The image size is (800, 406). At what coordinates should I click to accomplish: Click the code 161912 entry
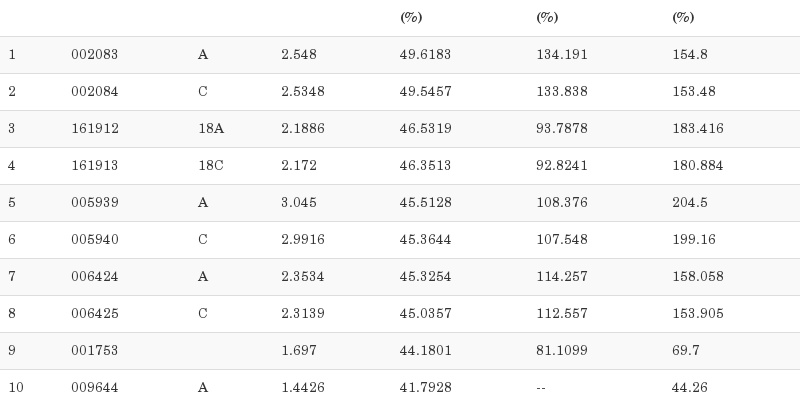pyautogui.click(x=94, y=129)
